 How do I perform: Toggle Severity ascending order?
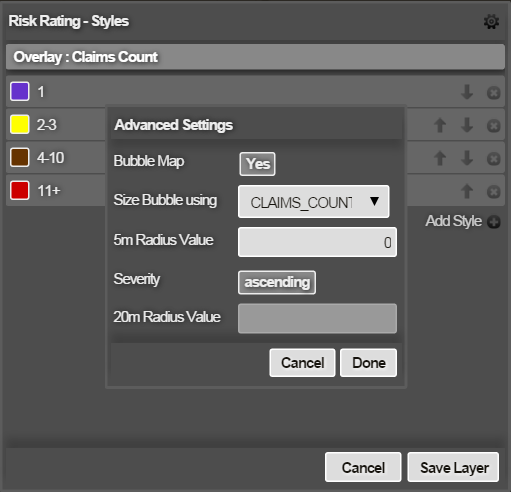pyautogui.click(x=277, y=282)
